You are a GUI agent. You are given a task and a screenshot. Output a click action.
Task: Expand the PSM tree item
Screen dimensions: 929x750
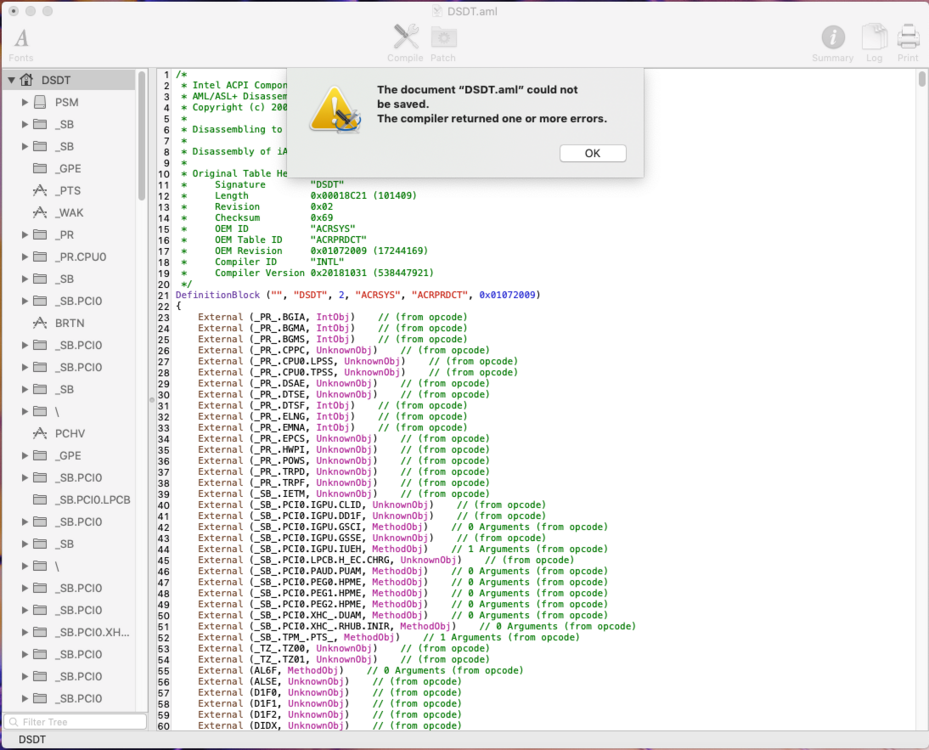click(25, 102)
